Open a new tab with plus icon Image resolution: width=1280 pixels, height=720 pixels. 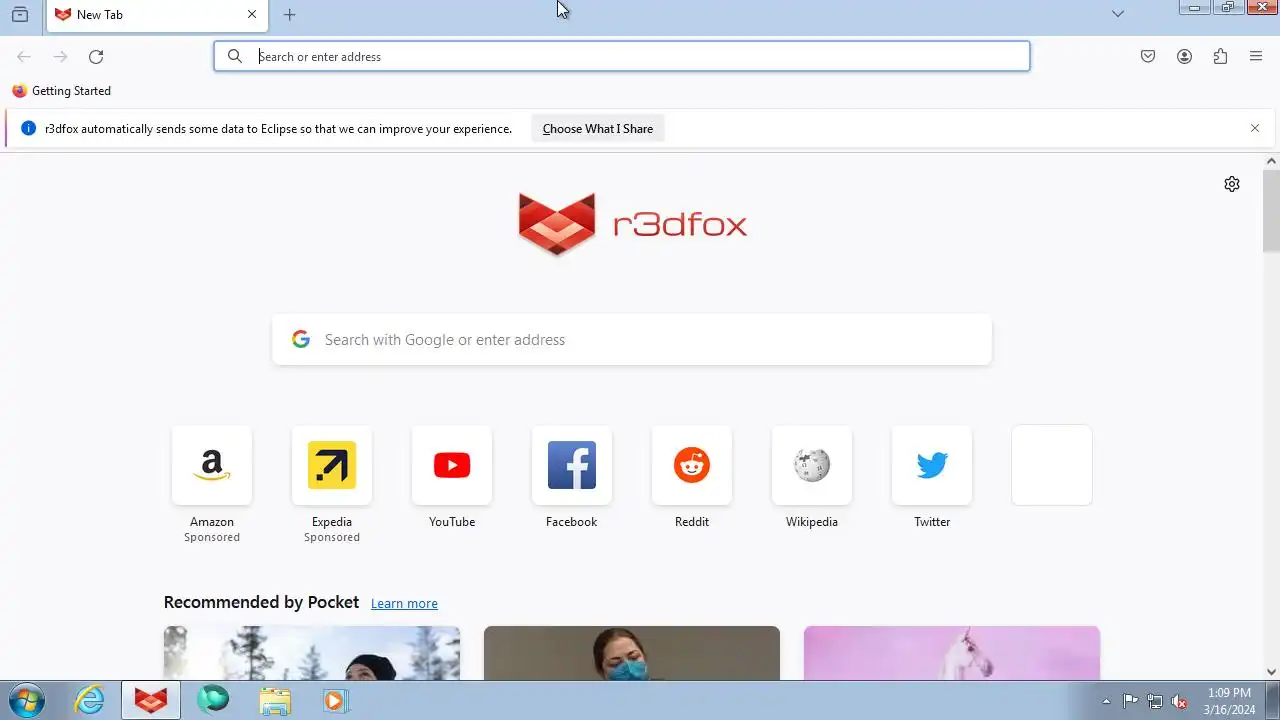pyautogui.click(x=290, y=15)
